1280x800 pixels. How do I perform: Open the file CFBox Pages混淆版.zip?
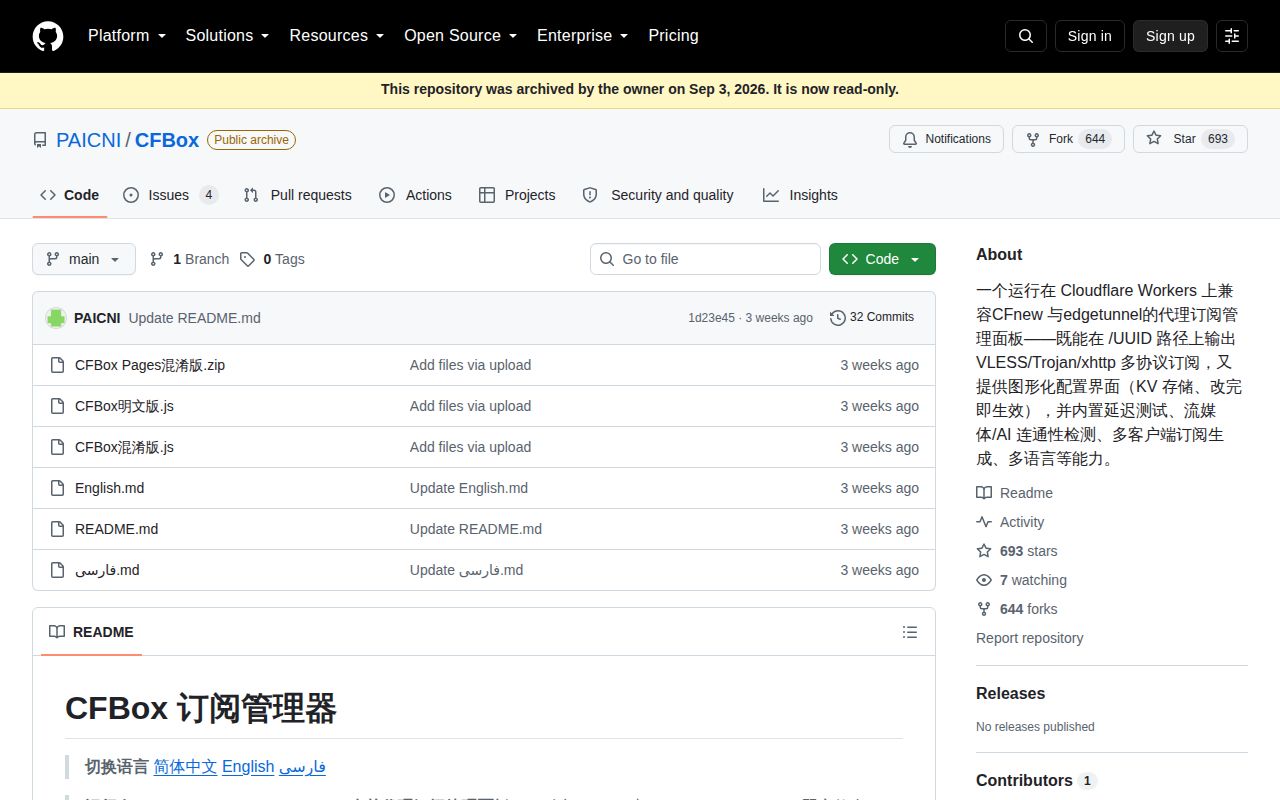pyautogui.click(x=150, y=365)
